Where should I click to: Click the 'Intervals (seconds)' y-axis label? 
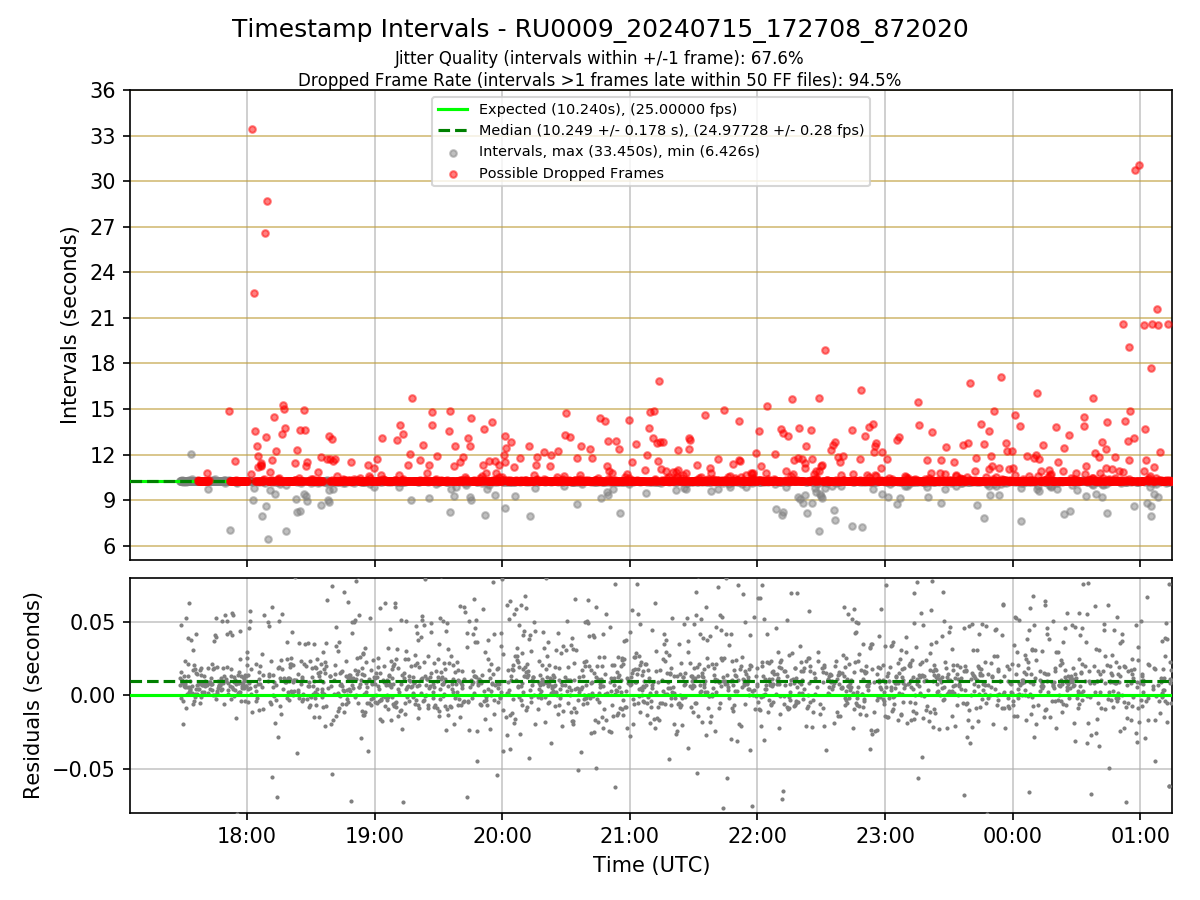(x=70, y=324)
